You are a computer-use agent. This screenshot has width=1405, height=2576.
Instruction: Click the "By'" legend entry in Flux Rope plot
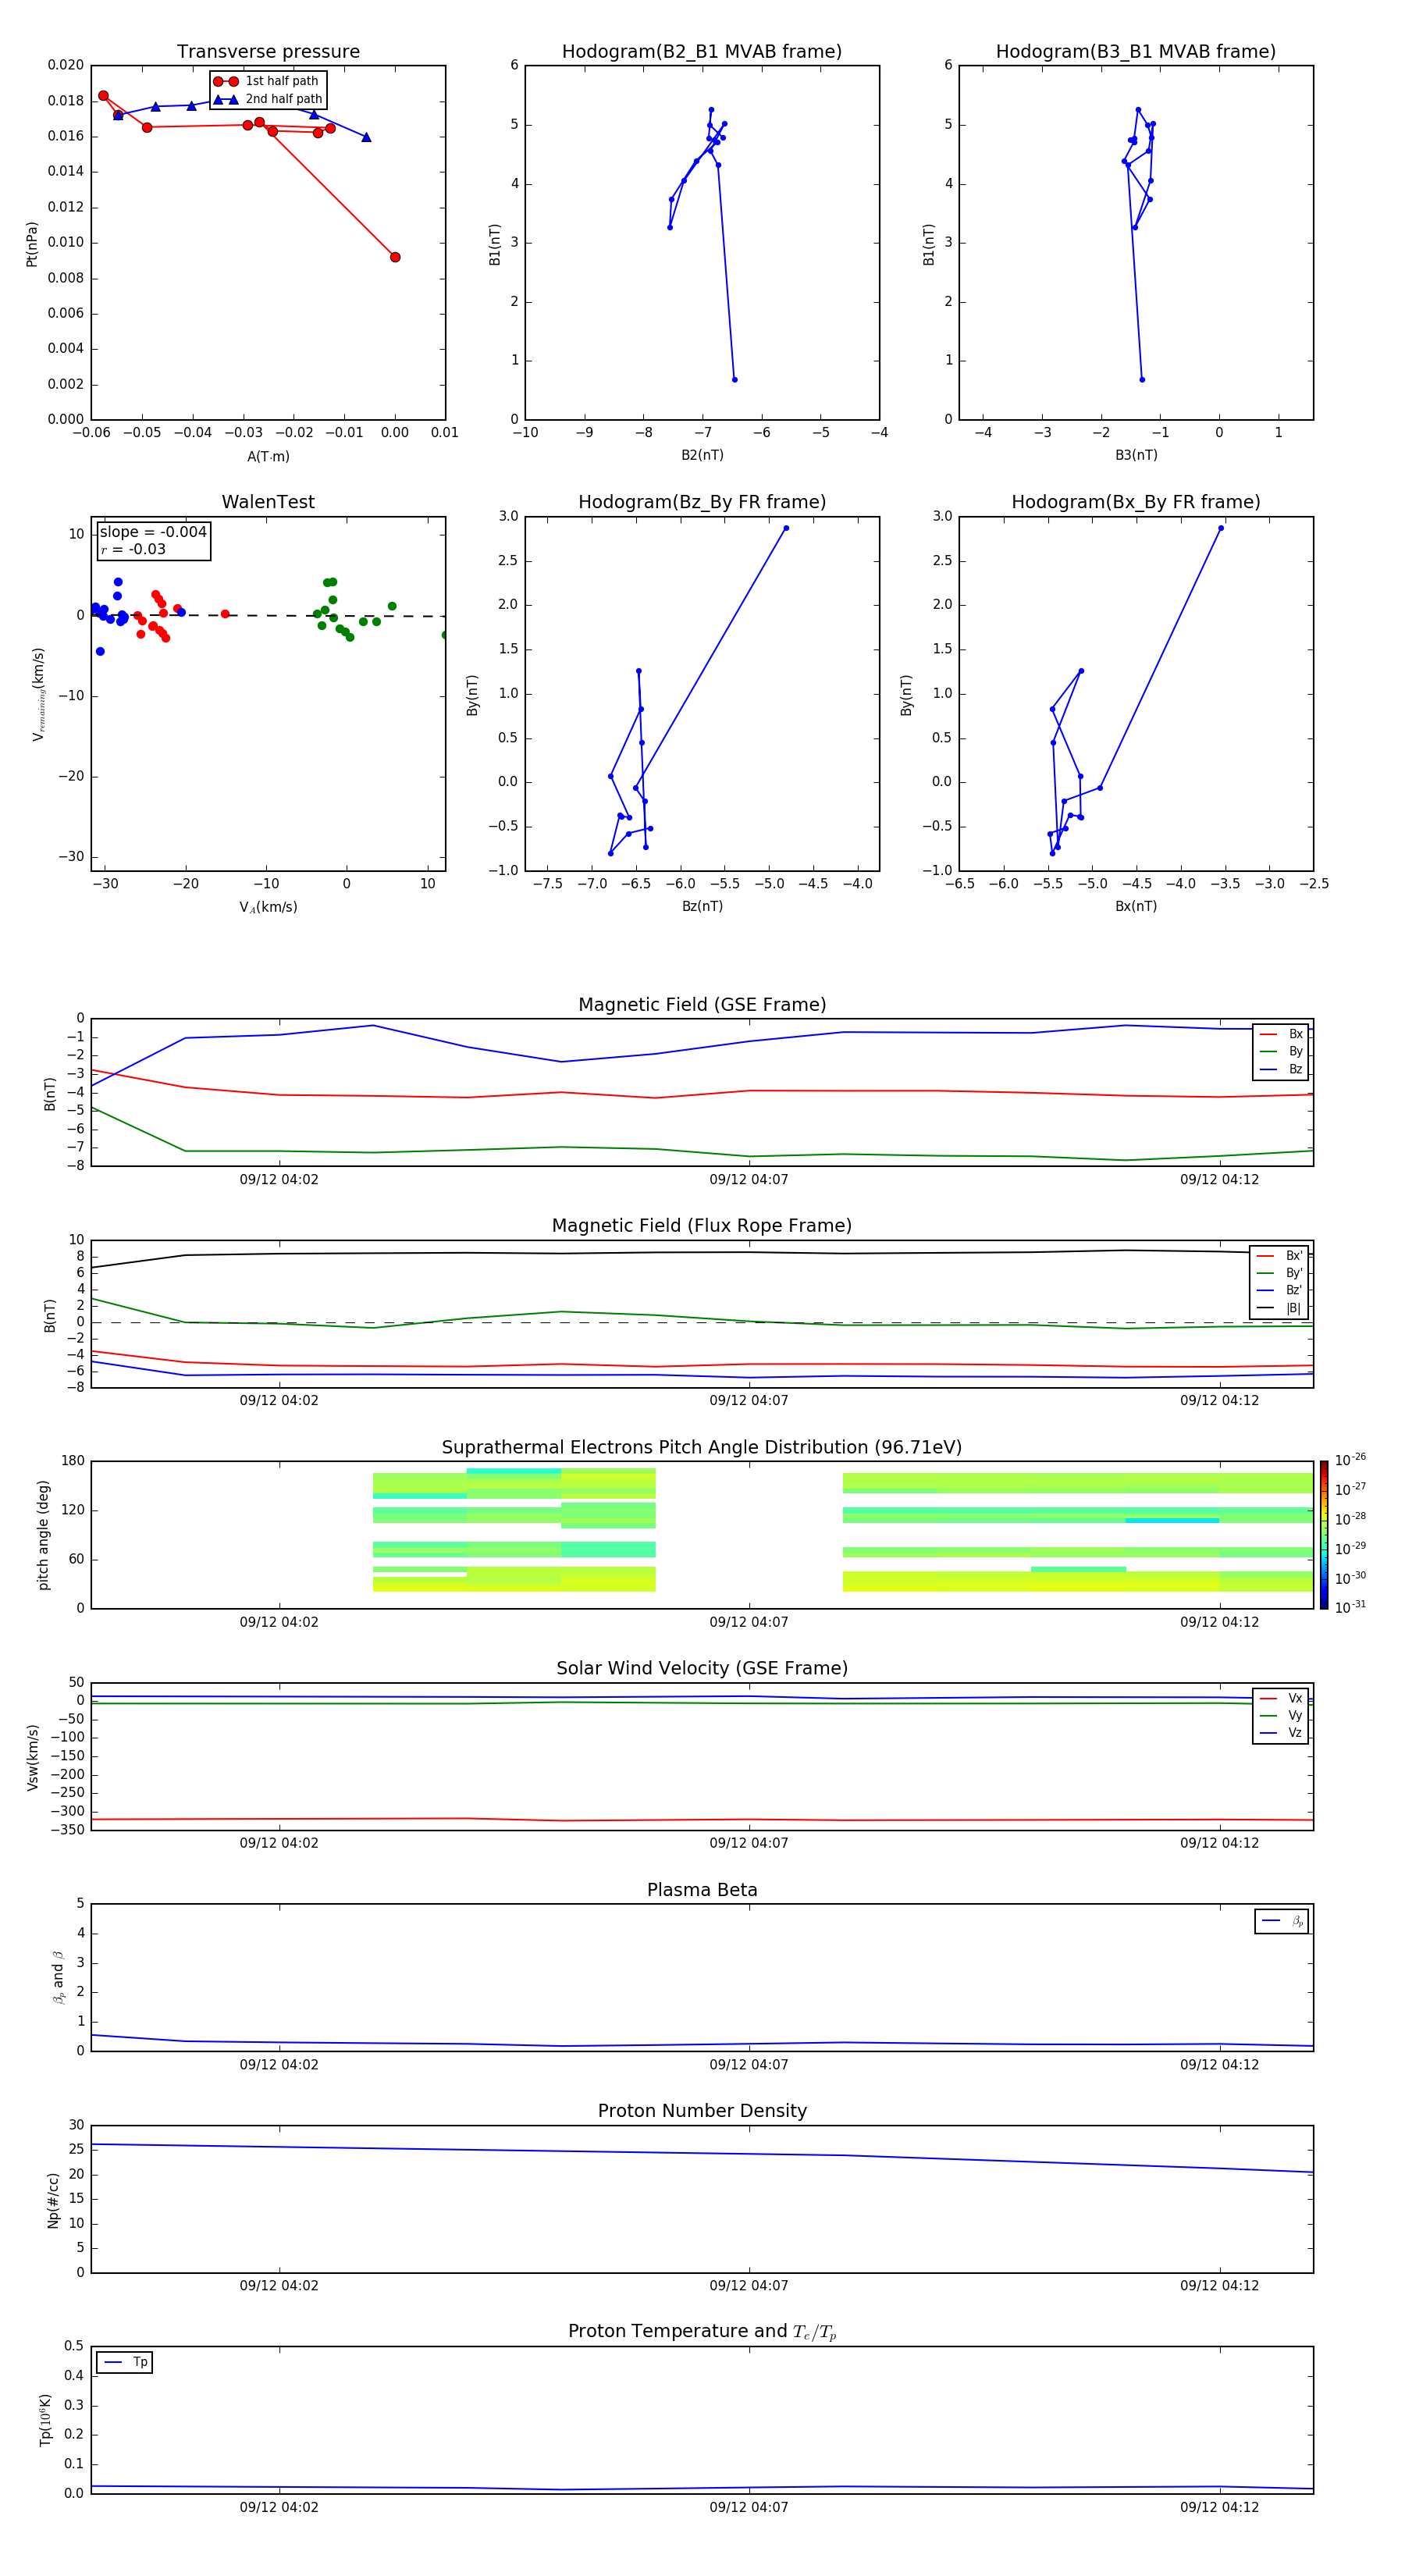1279,1273
